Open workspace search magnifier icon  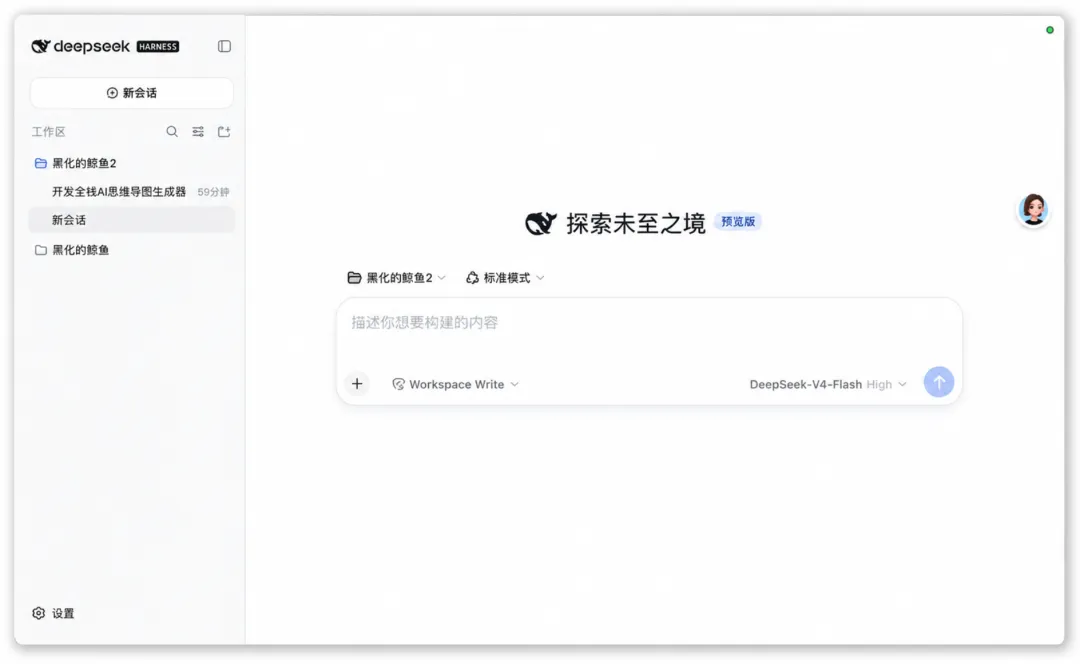(172, 132)
